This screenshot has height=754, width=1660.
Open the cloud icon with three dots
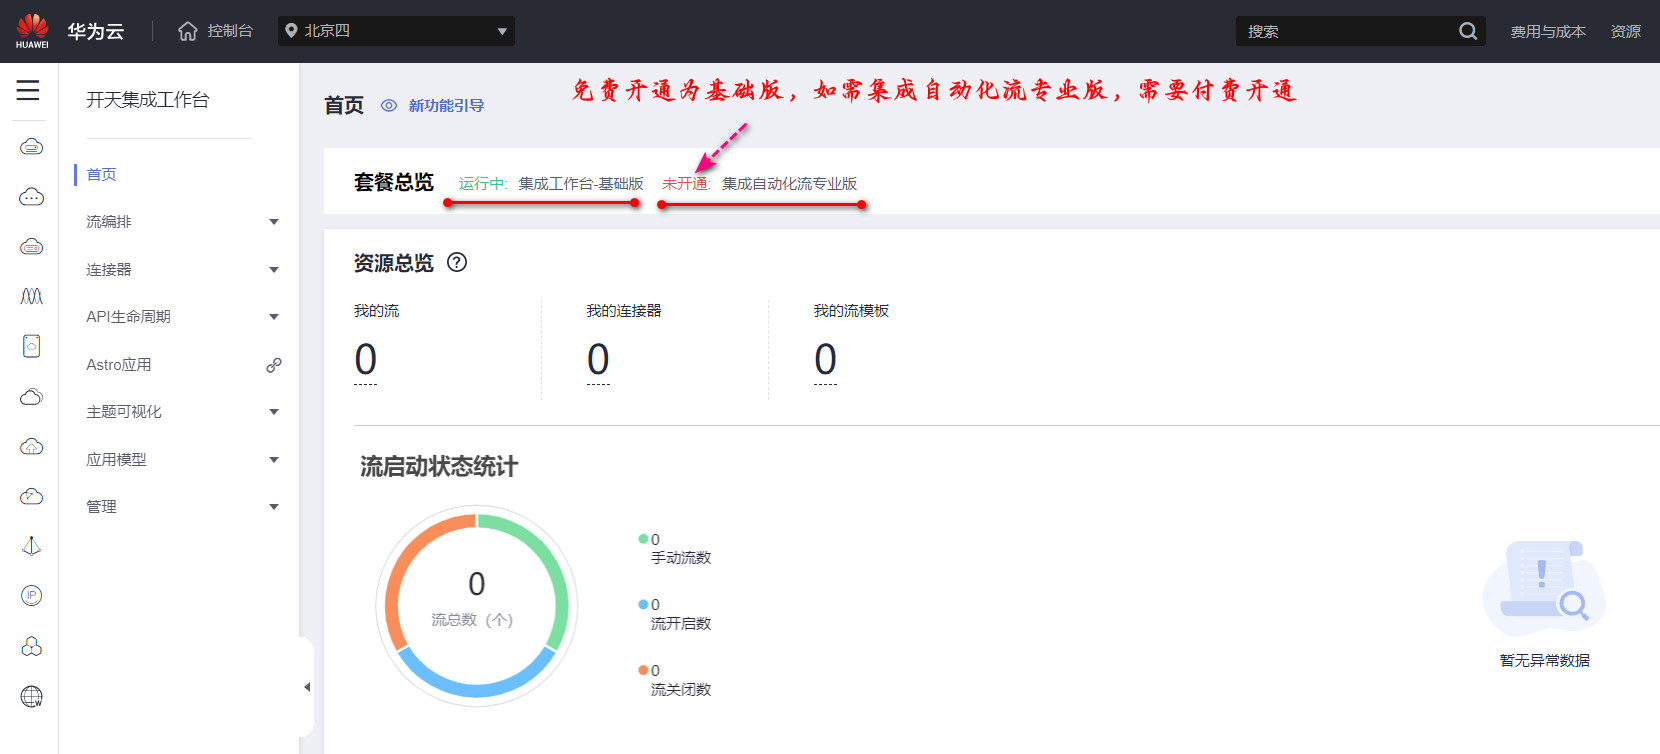(32, 197)
